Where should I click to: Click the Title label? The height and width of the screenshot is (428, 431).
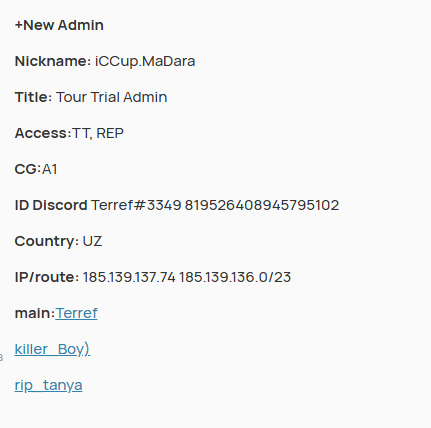click(33, 97)
